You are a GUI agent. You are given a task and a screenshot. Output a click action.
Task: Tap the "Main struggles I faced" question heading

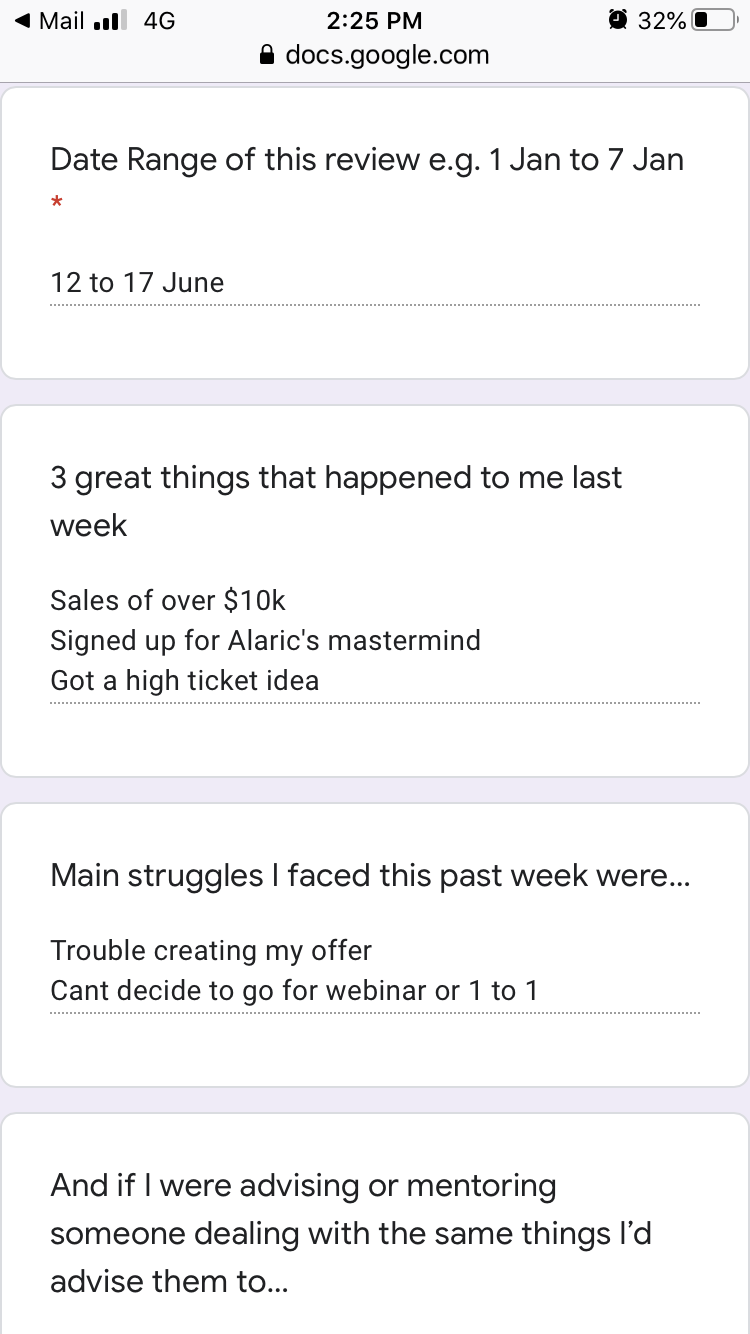(x=370, y=876)
